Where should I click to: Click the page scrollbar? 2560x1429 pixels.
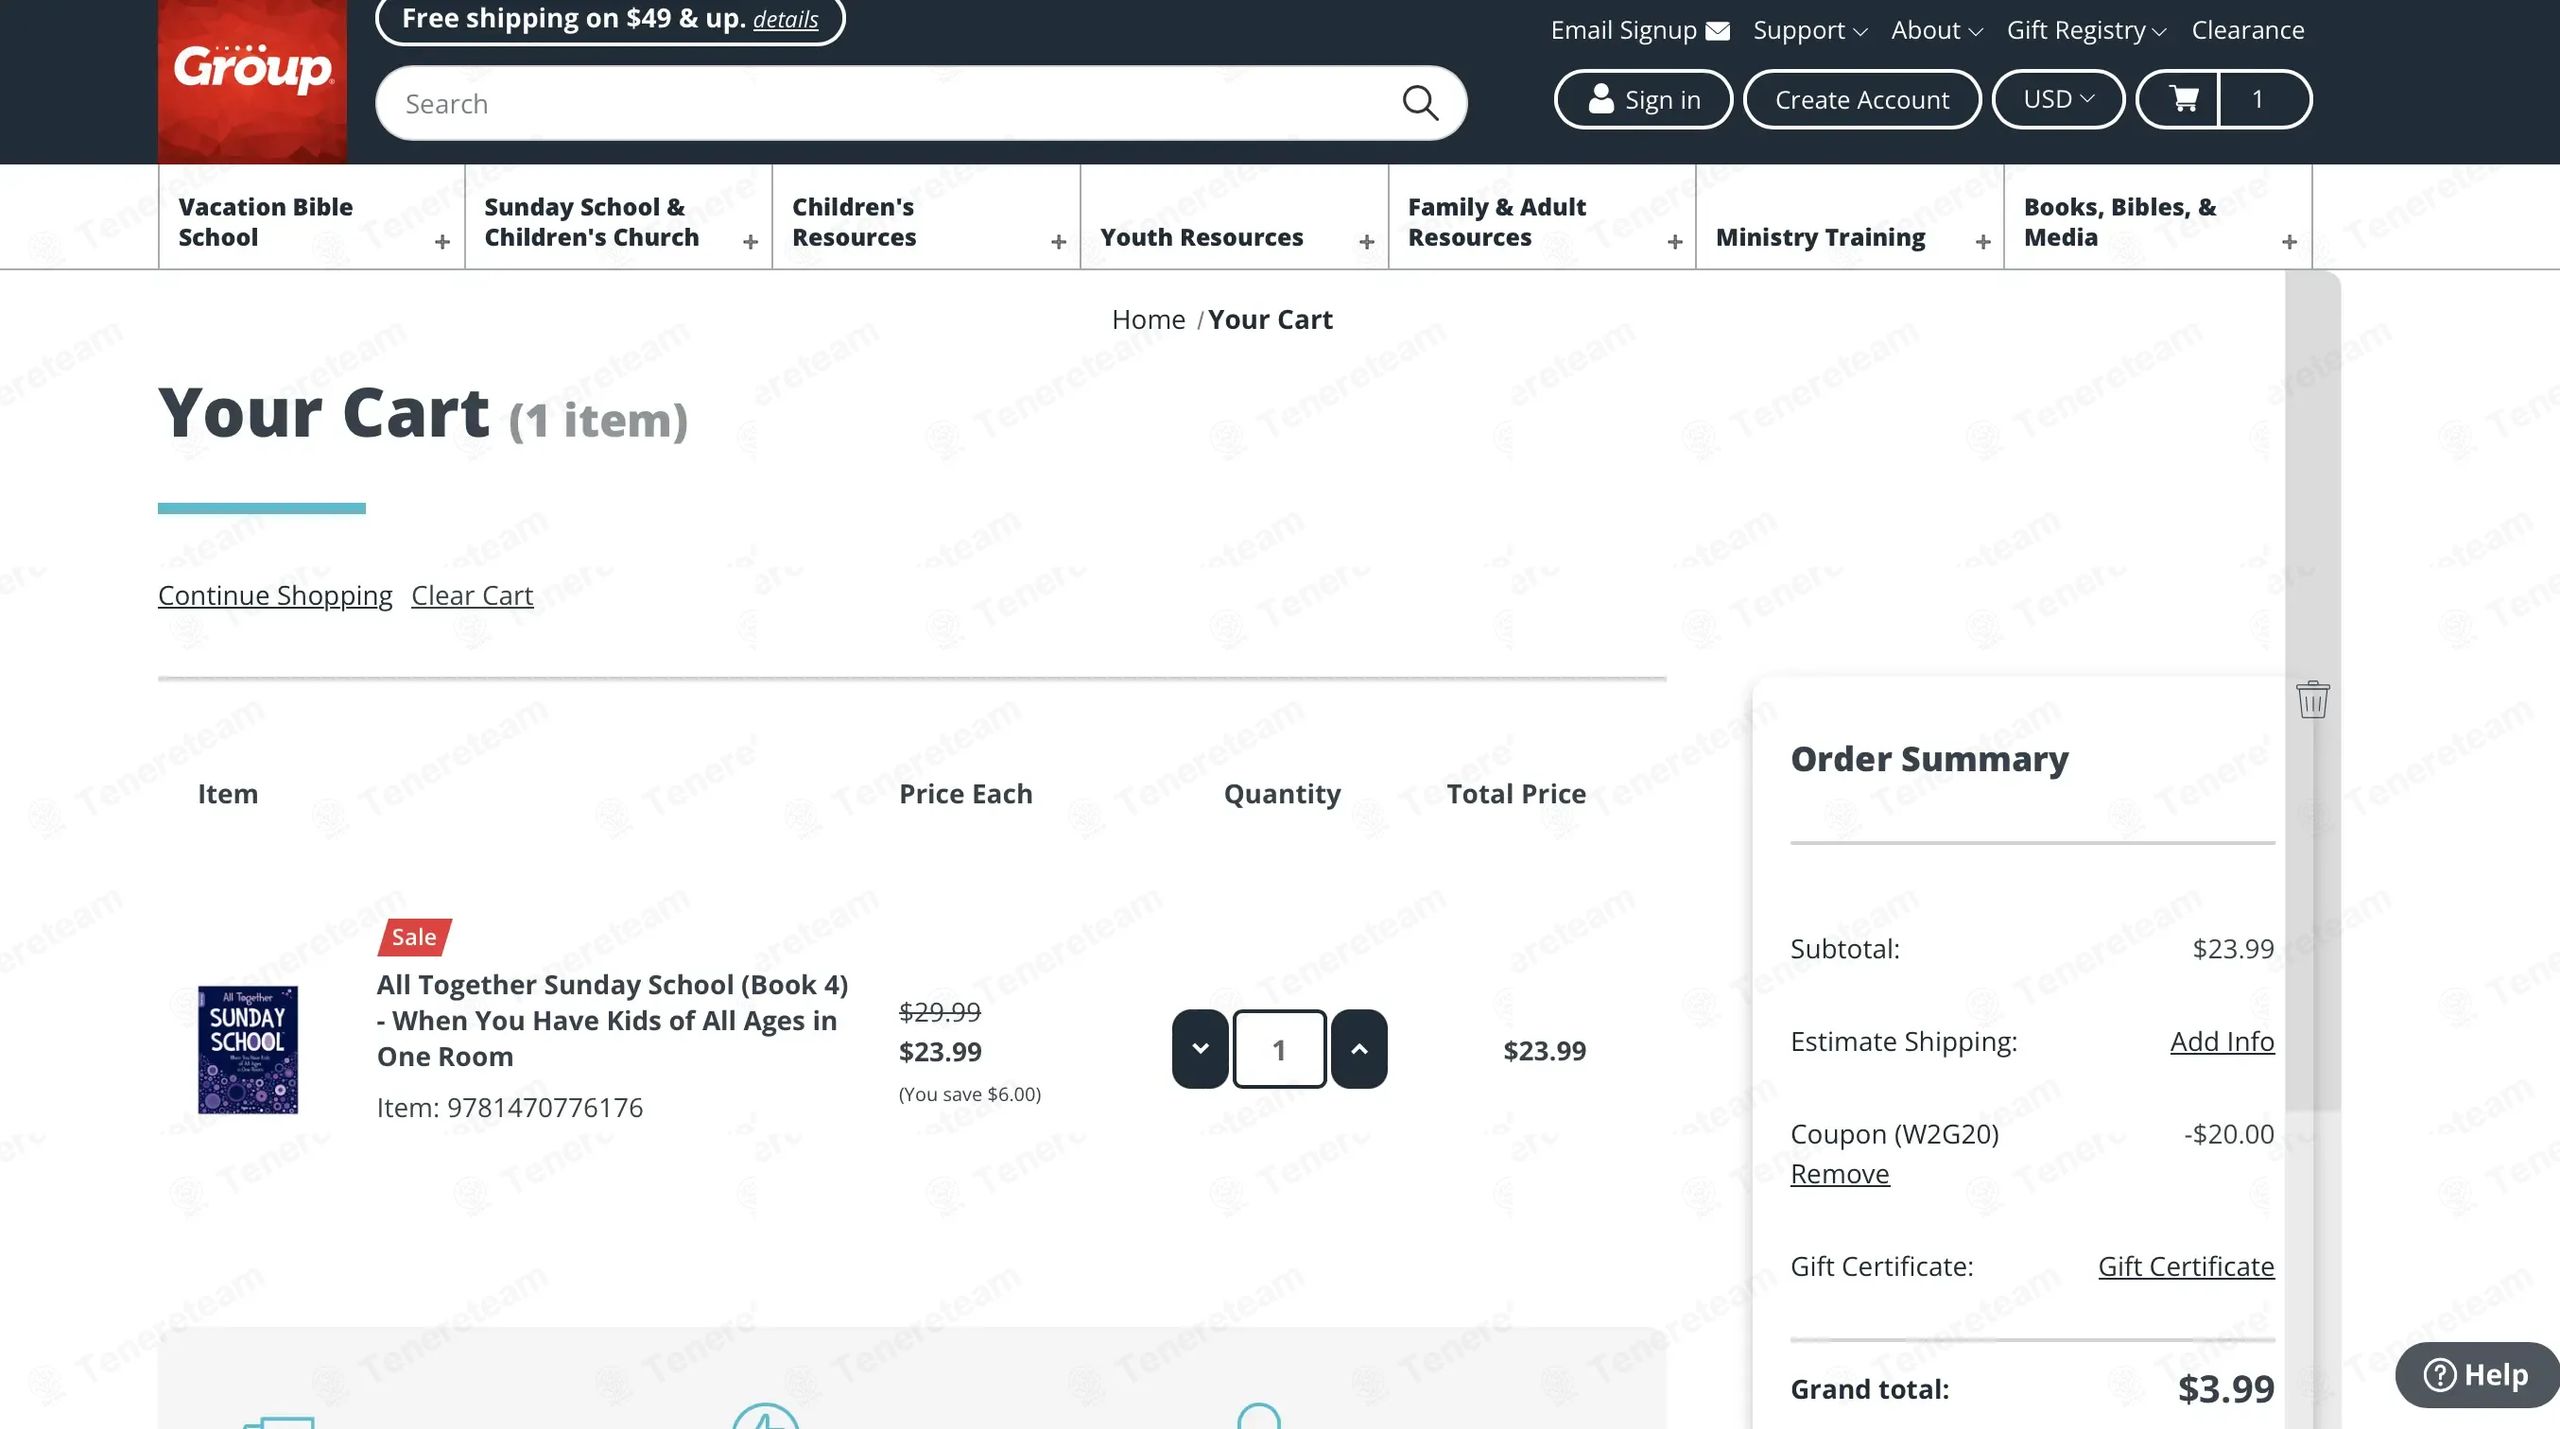point(2312,690)
